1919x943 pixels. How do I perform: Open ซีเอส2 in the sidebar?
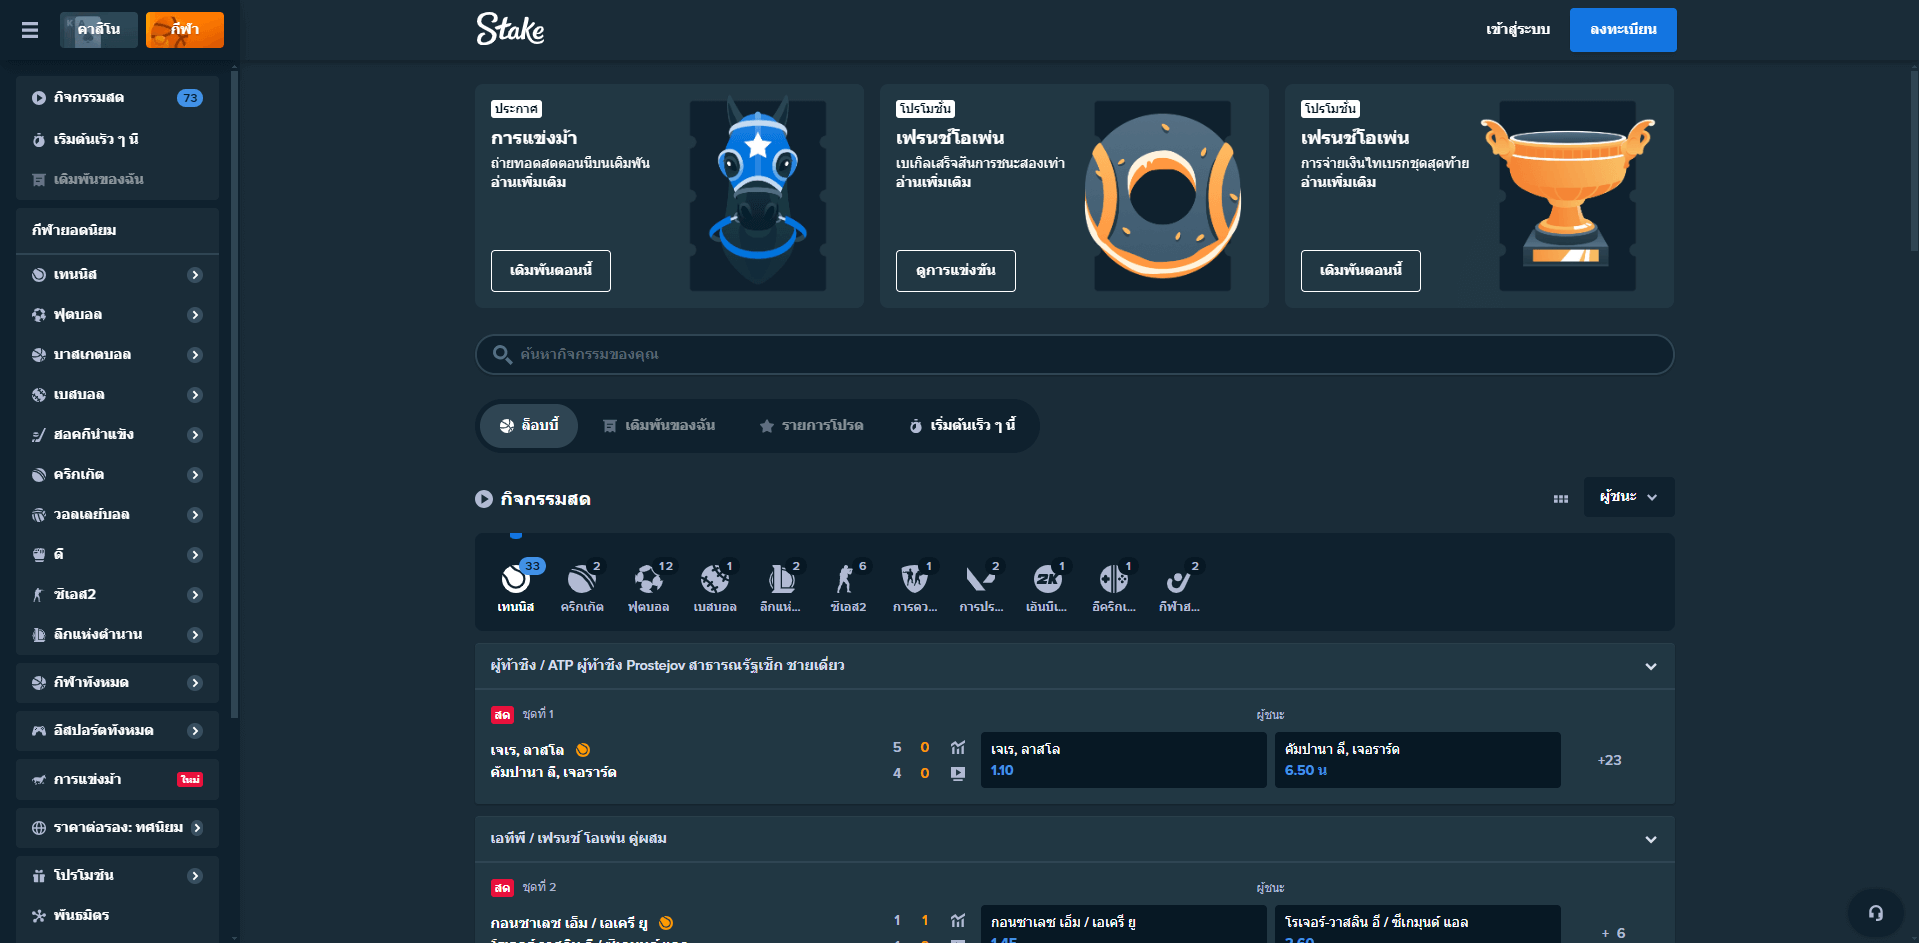point(117,594)
